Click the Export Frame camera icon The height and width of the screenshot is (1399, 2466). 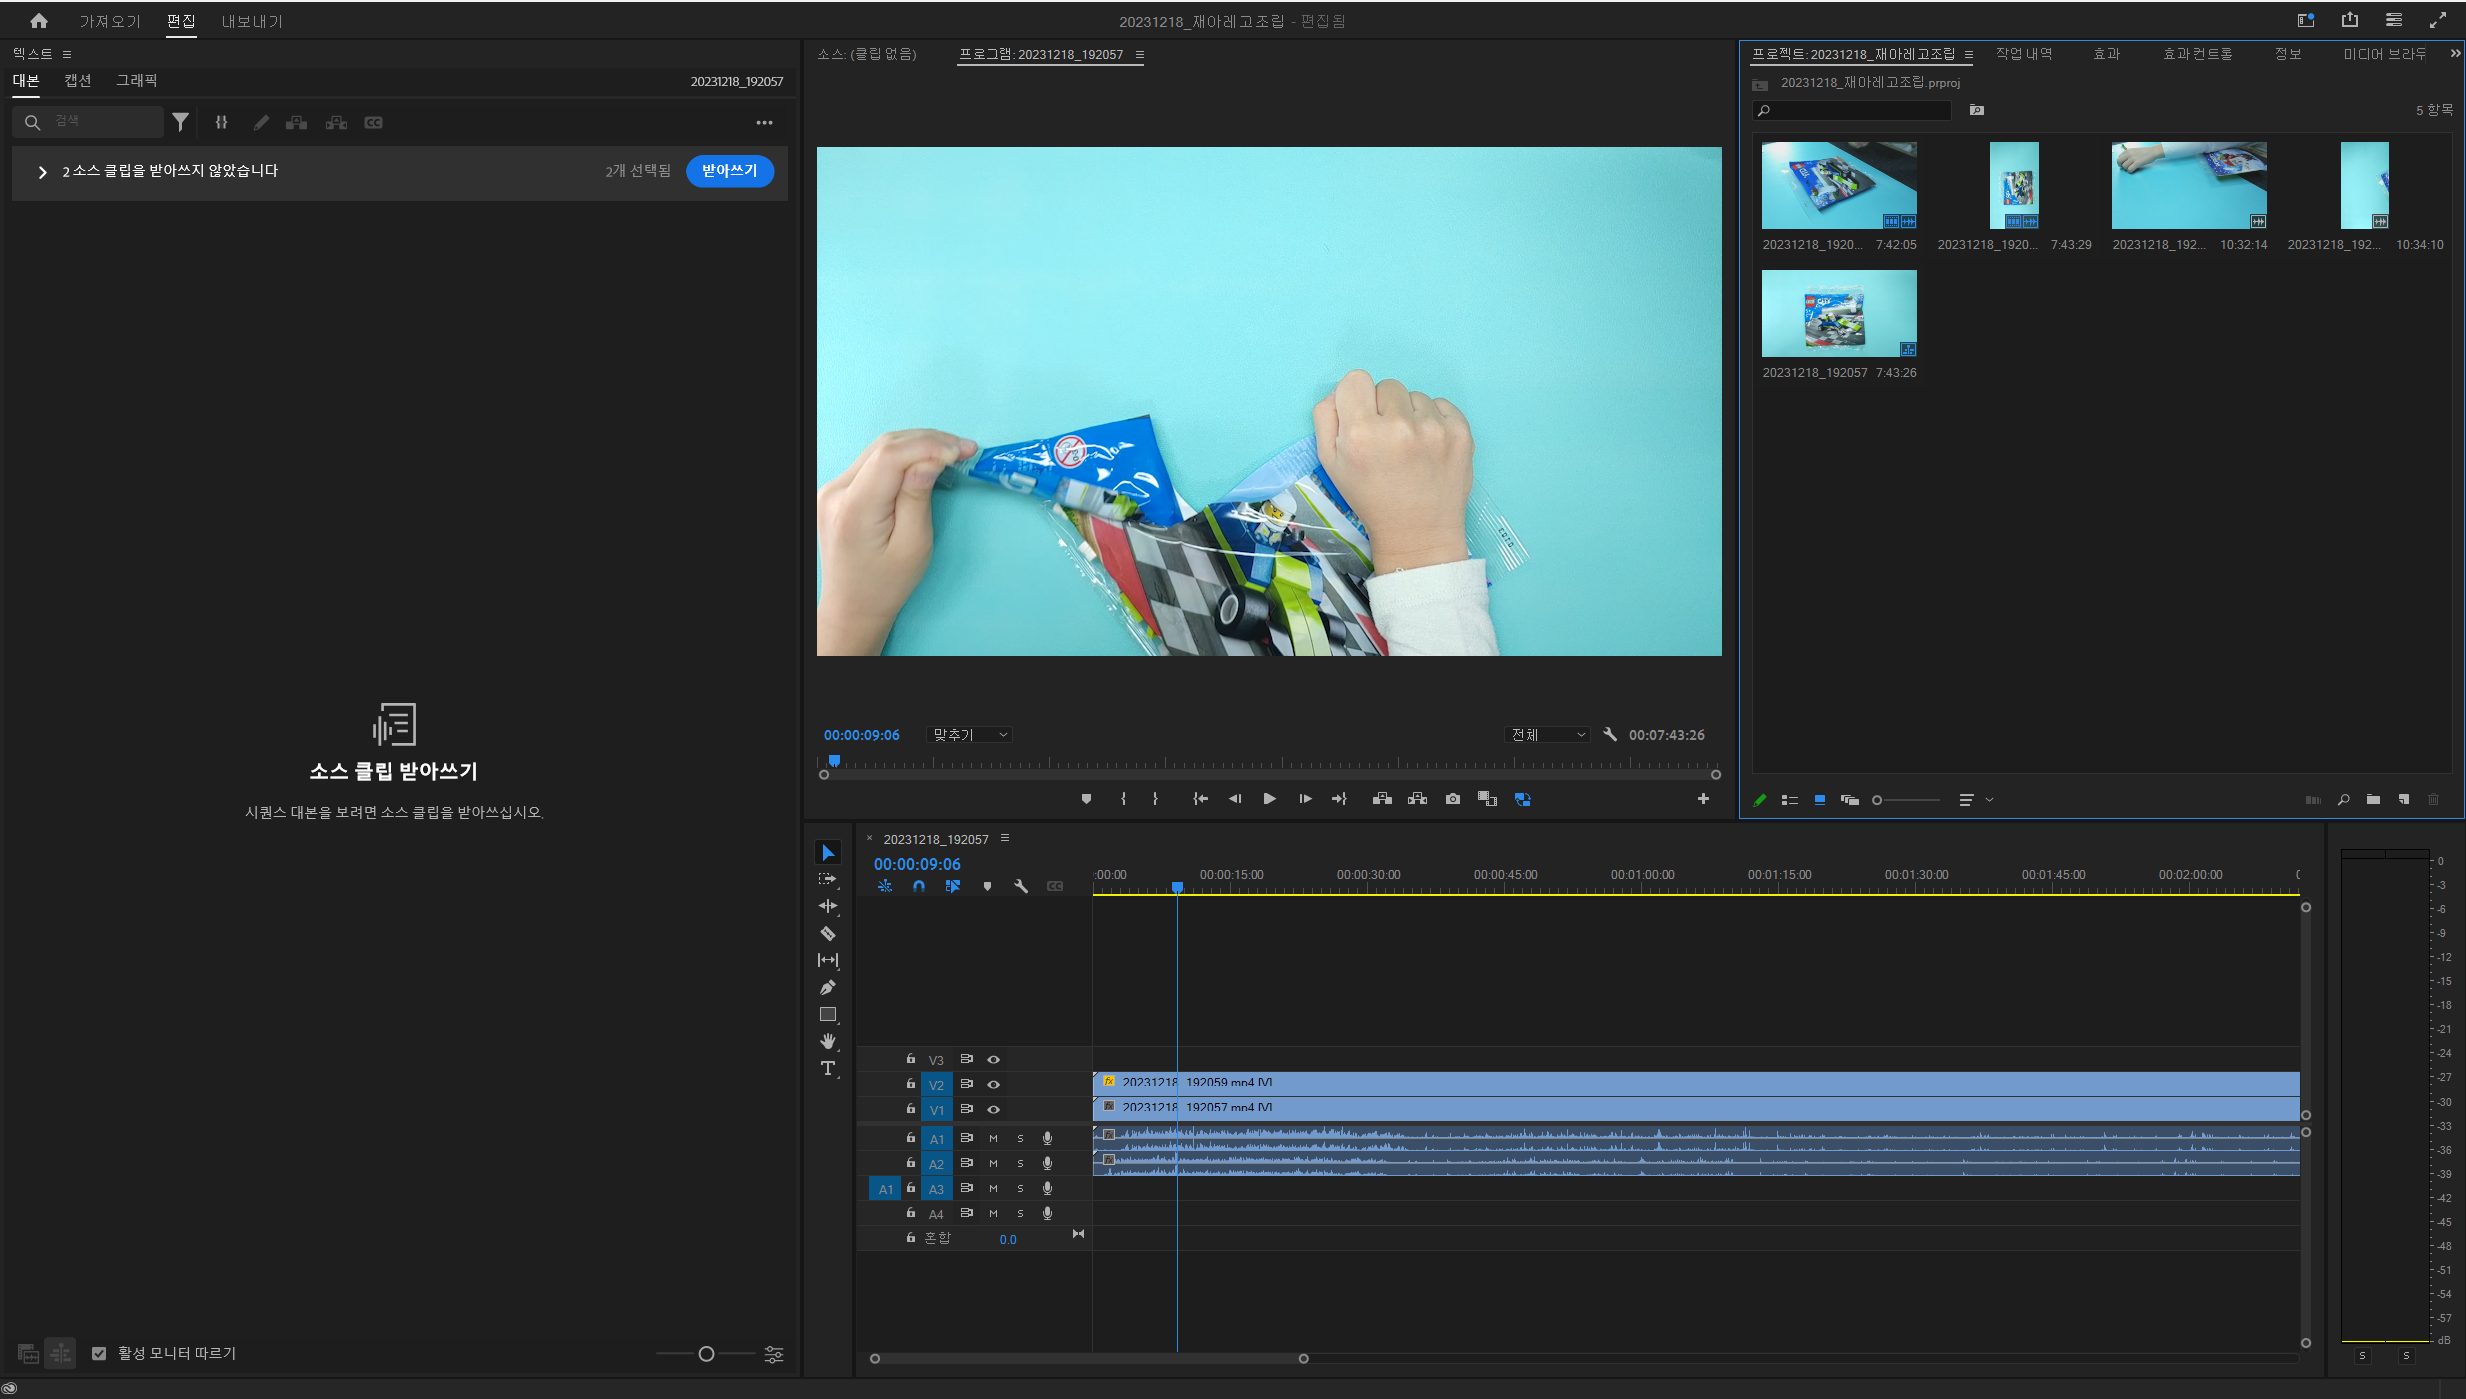click(x=1453, y=799)
